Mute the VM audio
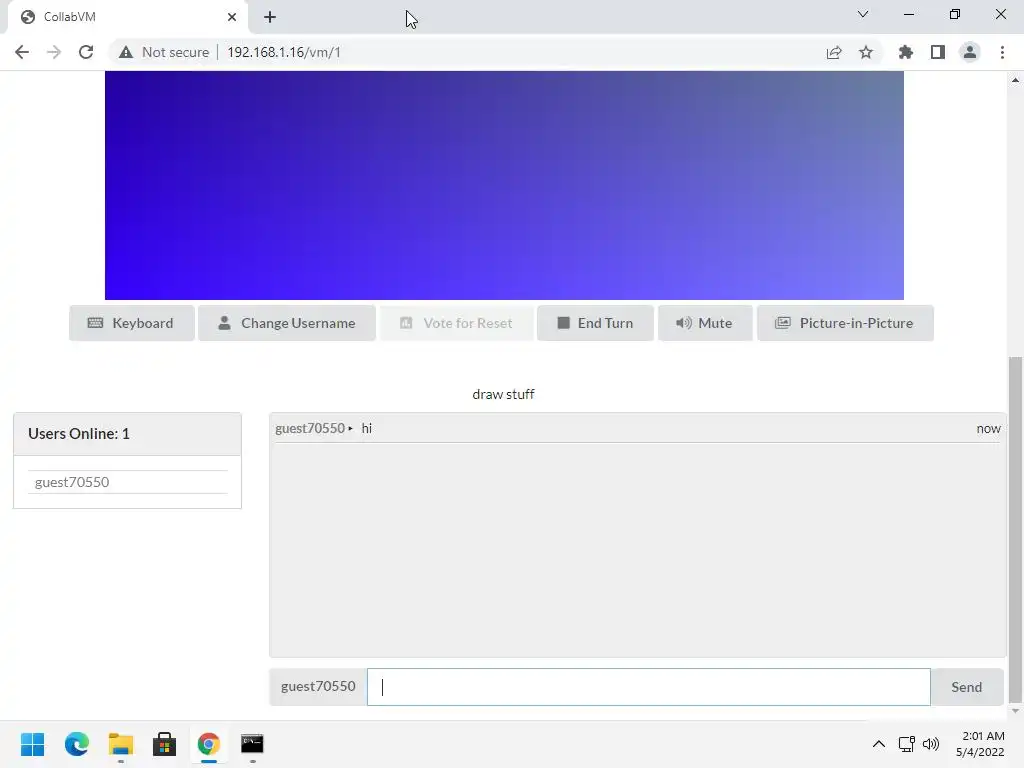The width and height of the screenshot is (1024, 768). 705,323
